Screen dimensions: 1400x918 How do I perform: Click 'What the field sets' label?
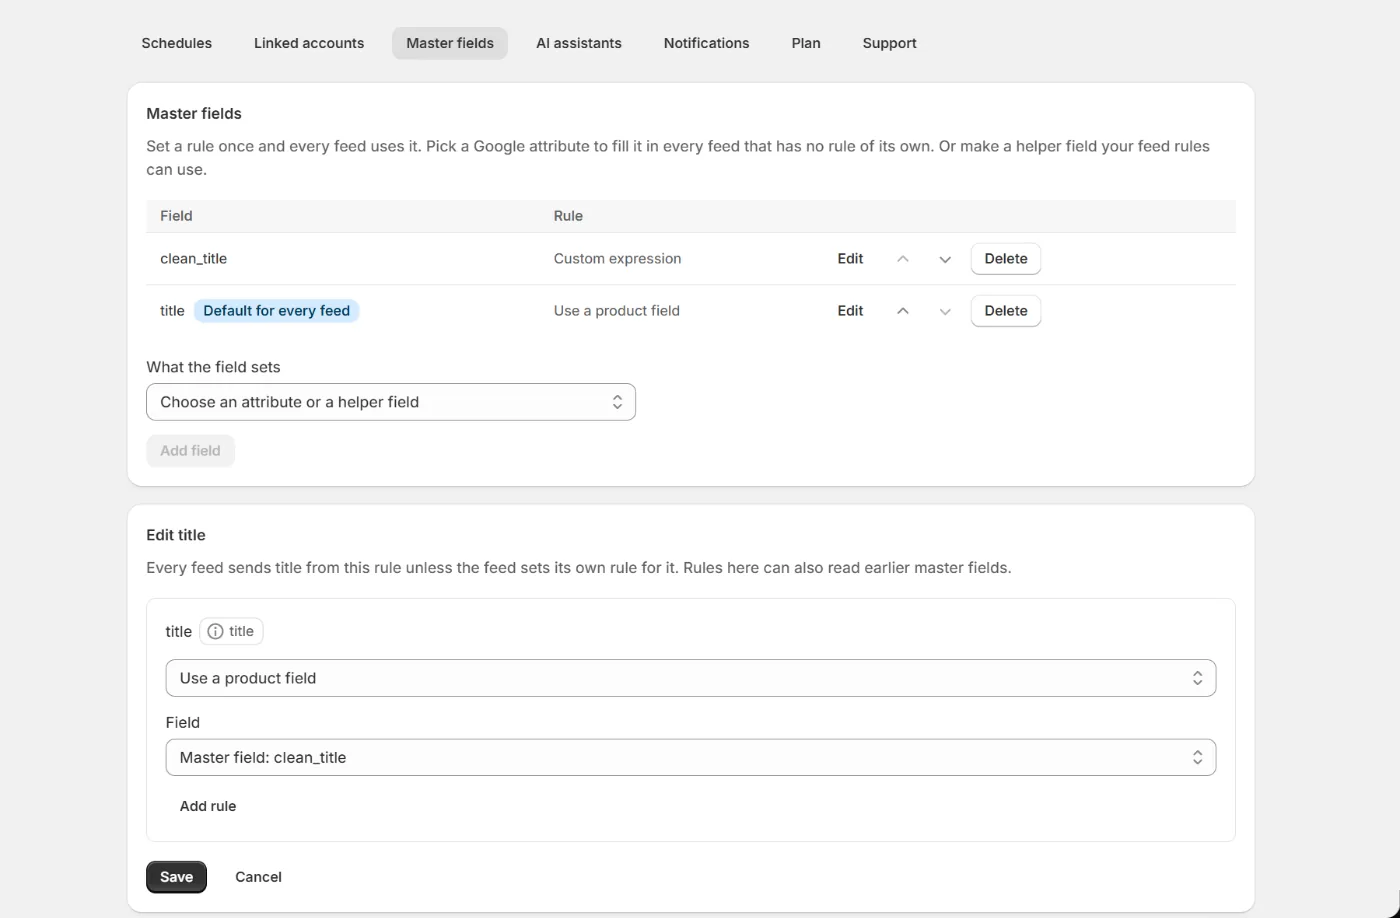pyautogui.click(x=213, y=367)
